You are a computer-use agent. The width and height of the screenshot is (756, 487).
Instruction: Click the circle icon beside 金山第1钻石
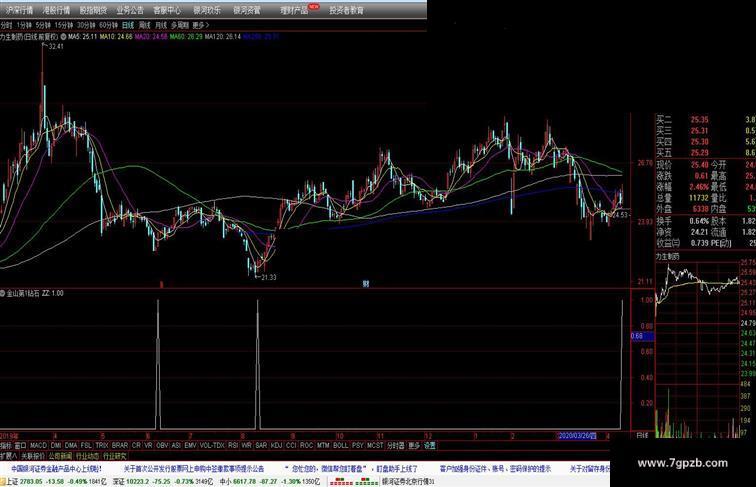2,293
